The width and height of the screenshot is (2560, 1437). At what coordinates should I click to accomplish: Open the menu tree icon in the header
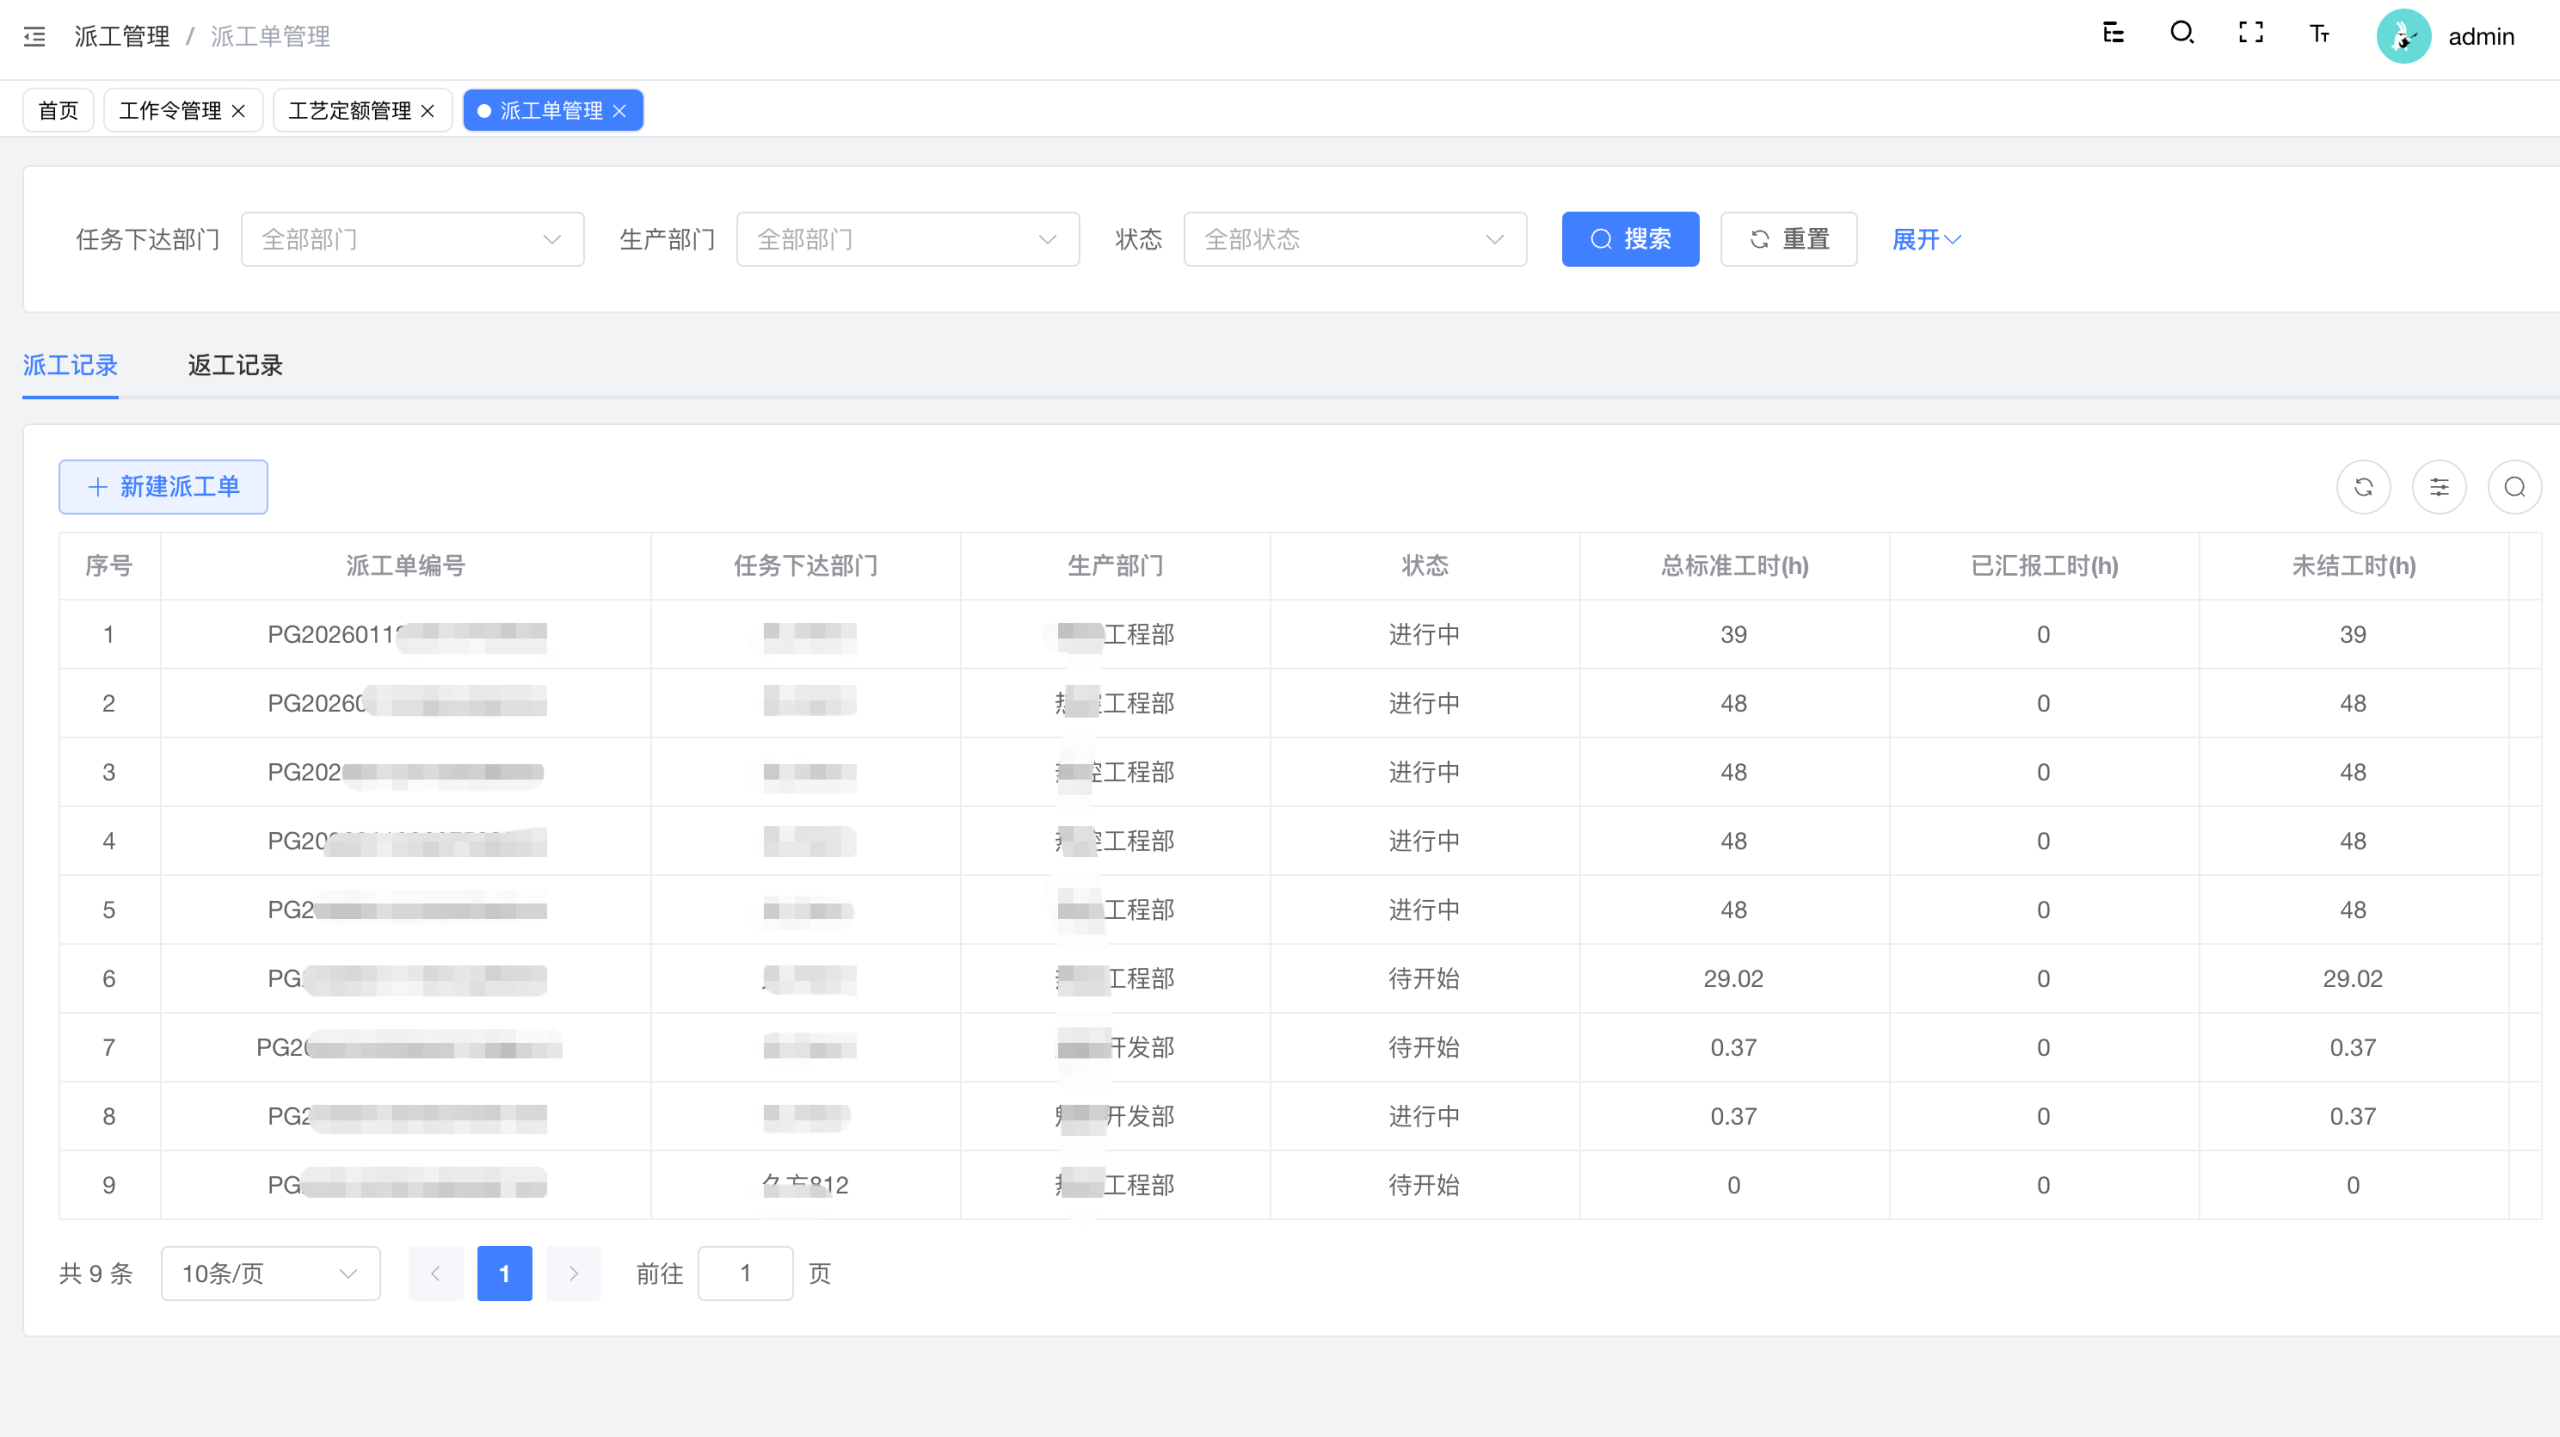click(x=2113, y=34)
